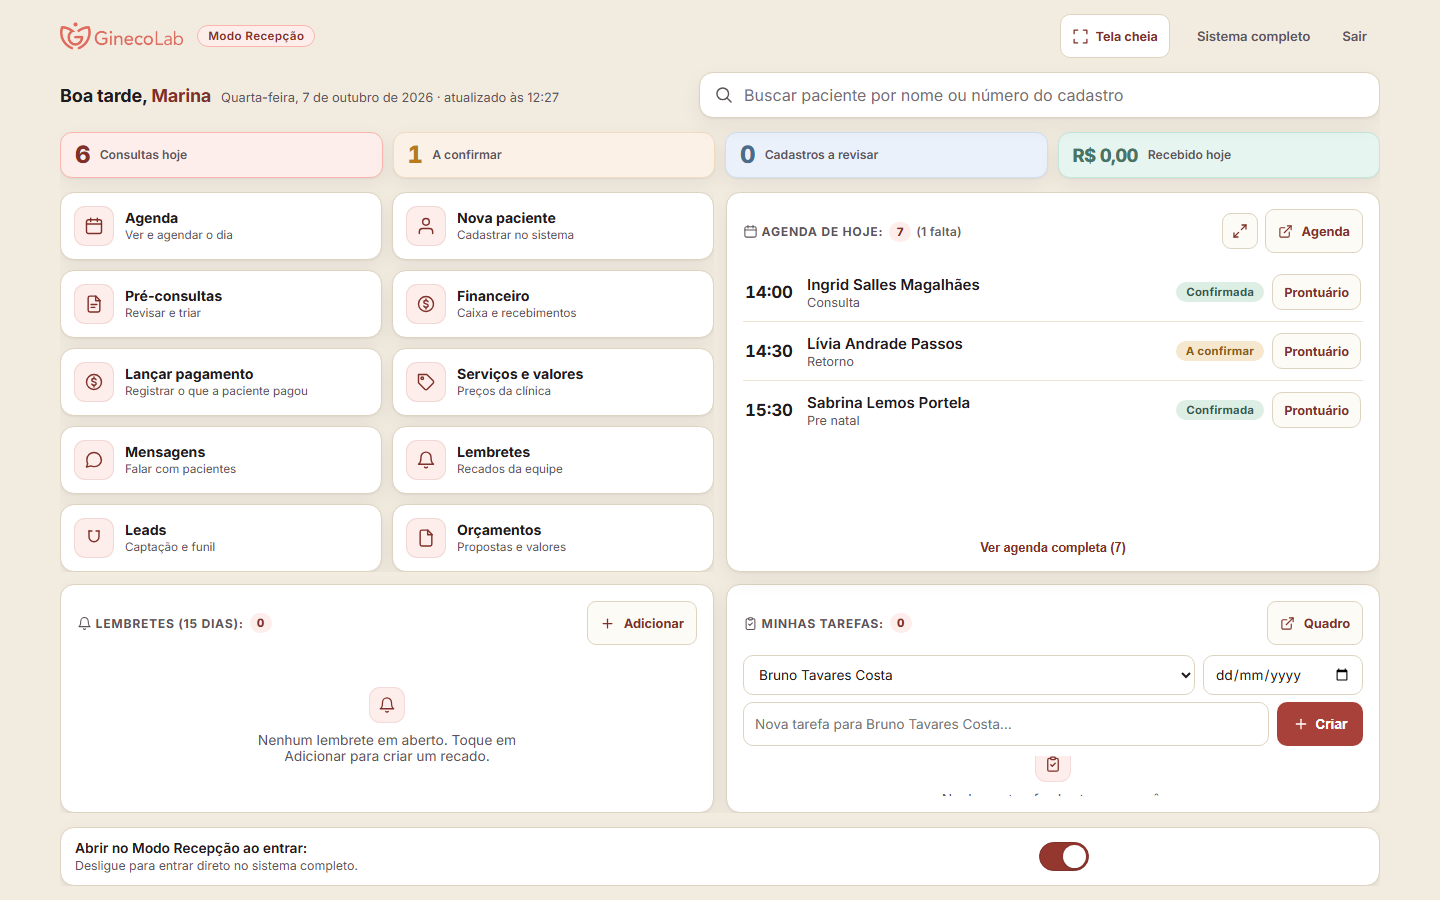Viewport: 1440px width, 900px height.
Task: Click the Serviços e valores tag icon
Action: 426,382
